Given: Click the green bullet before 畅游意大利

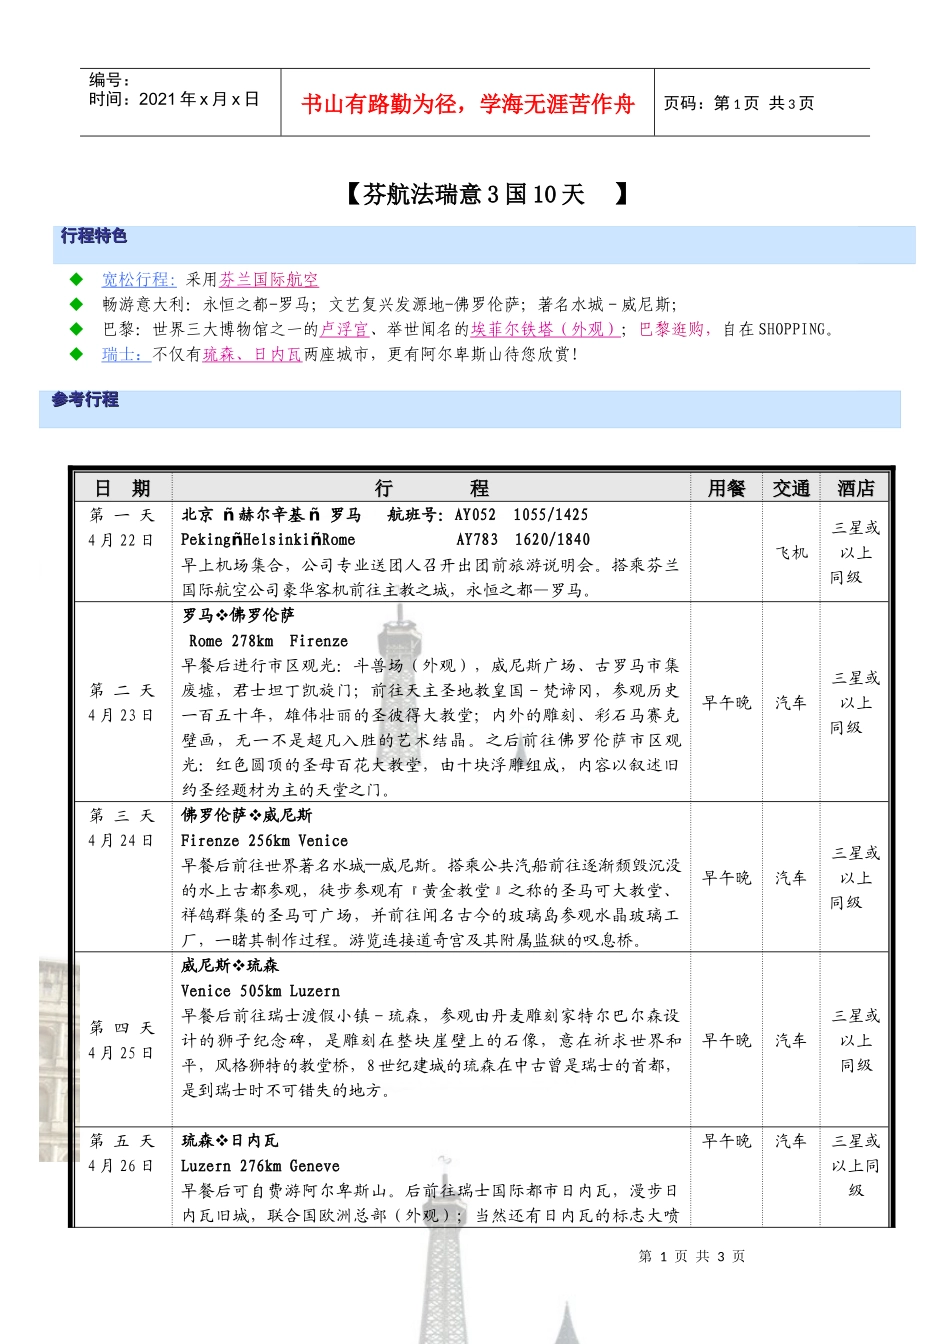Looking at the screenshot, I should pos(77,304).
